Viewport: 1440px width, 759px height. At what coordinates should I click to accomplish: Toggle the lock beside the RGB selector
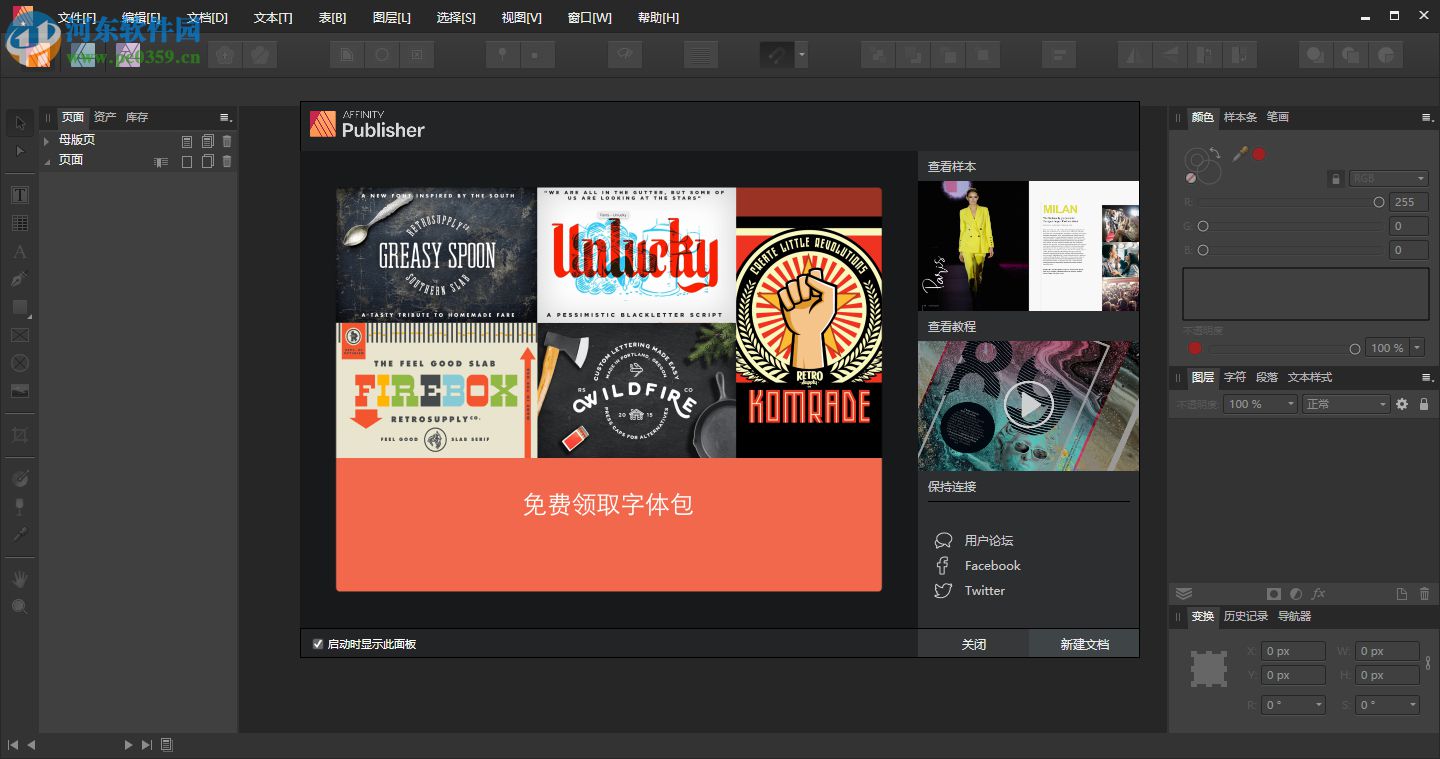tap(1336, 178)
